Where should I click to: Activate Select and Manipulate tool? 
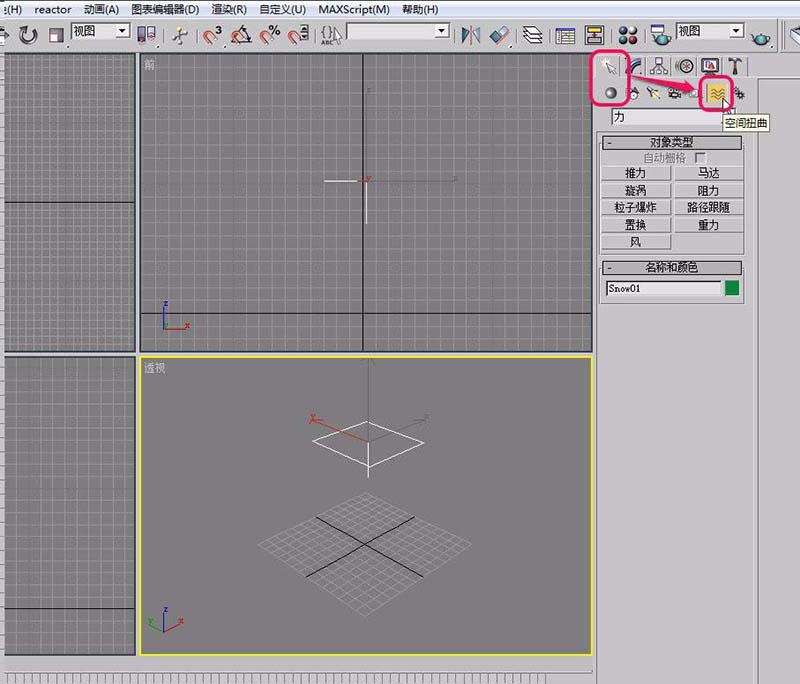(179, 35)
